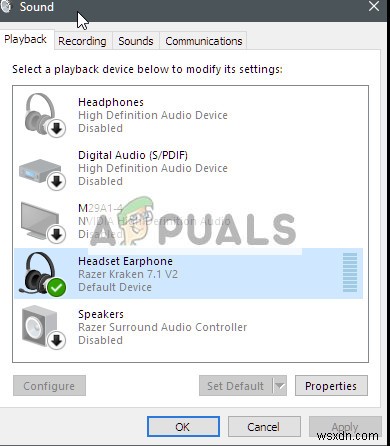Confirm with the OK button
Image resolution: width=390 pixels, height=446 pixels.
[183, 426]
